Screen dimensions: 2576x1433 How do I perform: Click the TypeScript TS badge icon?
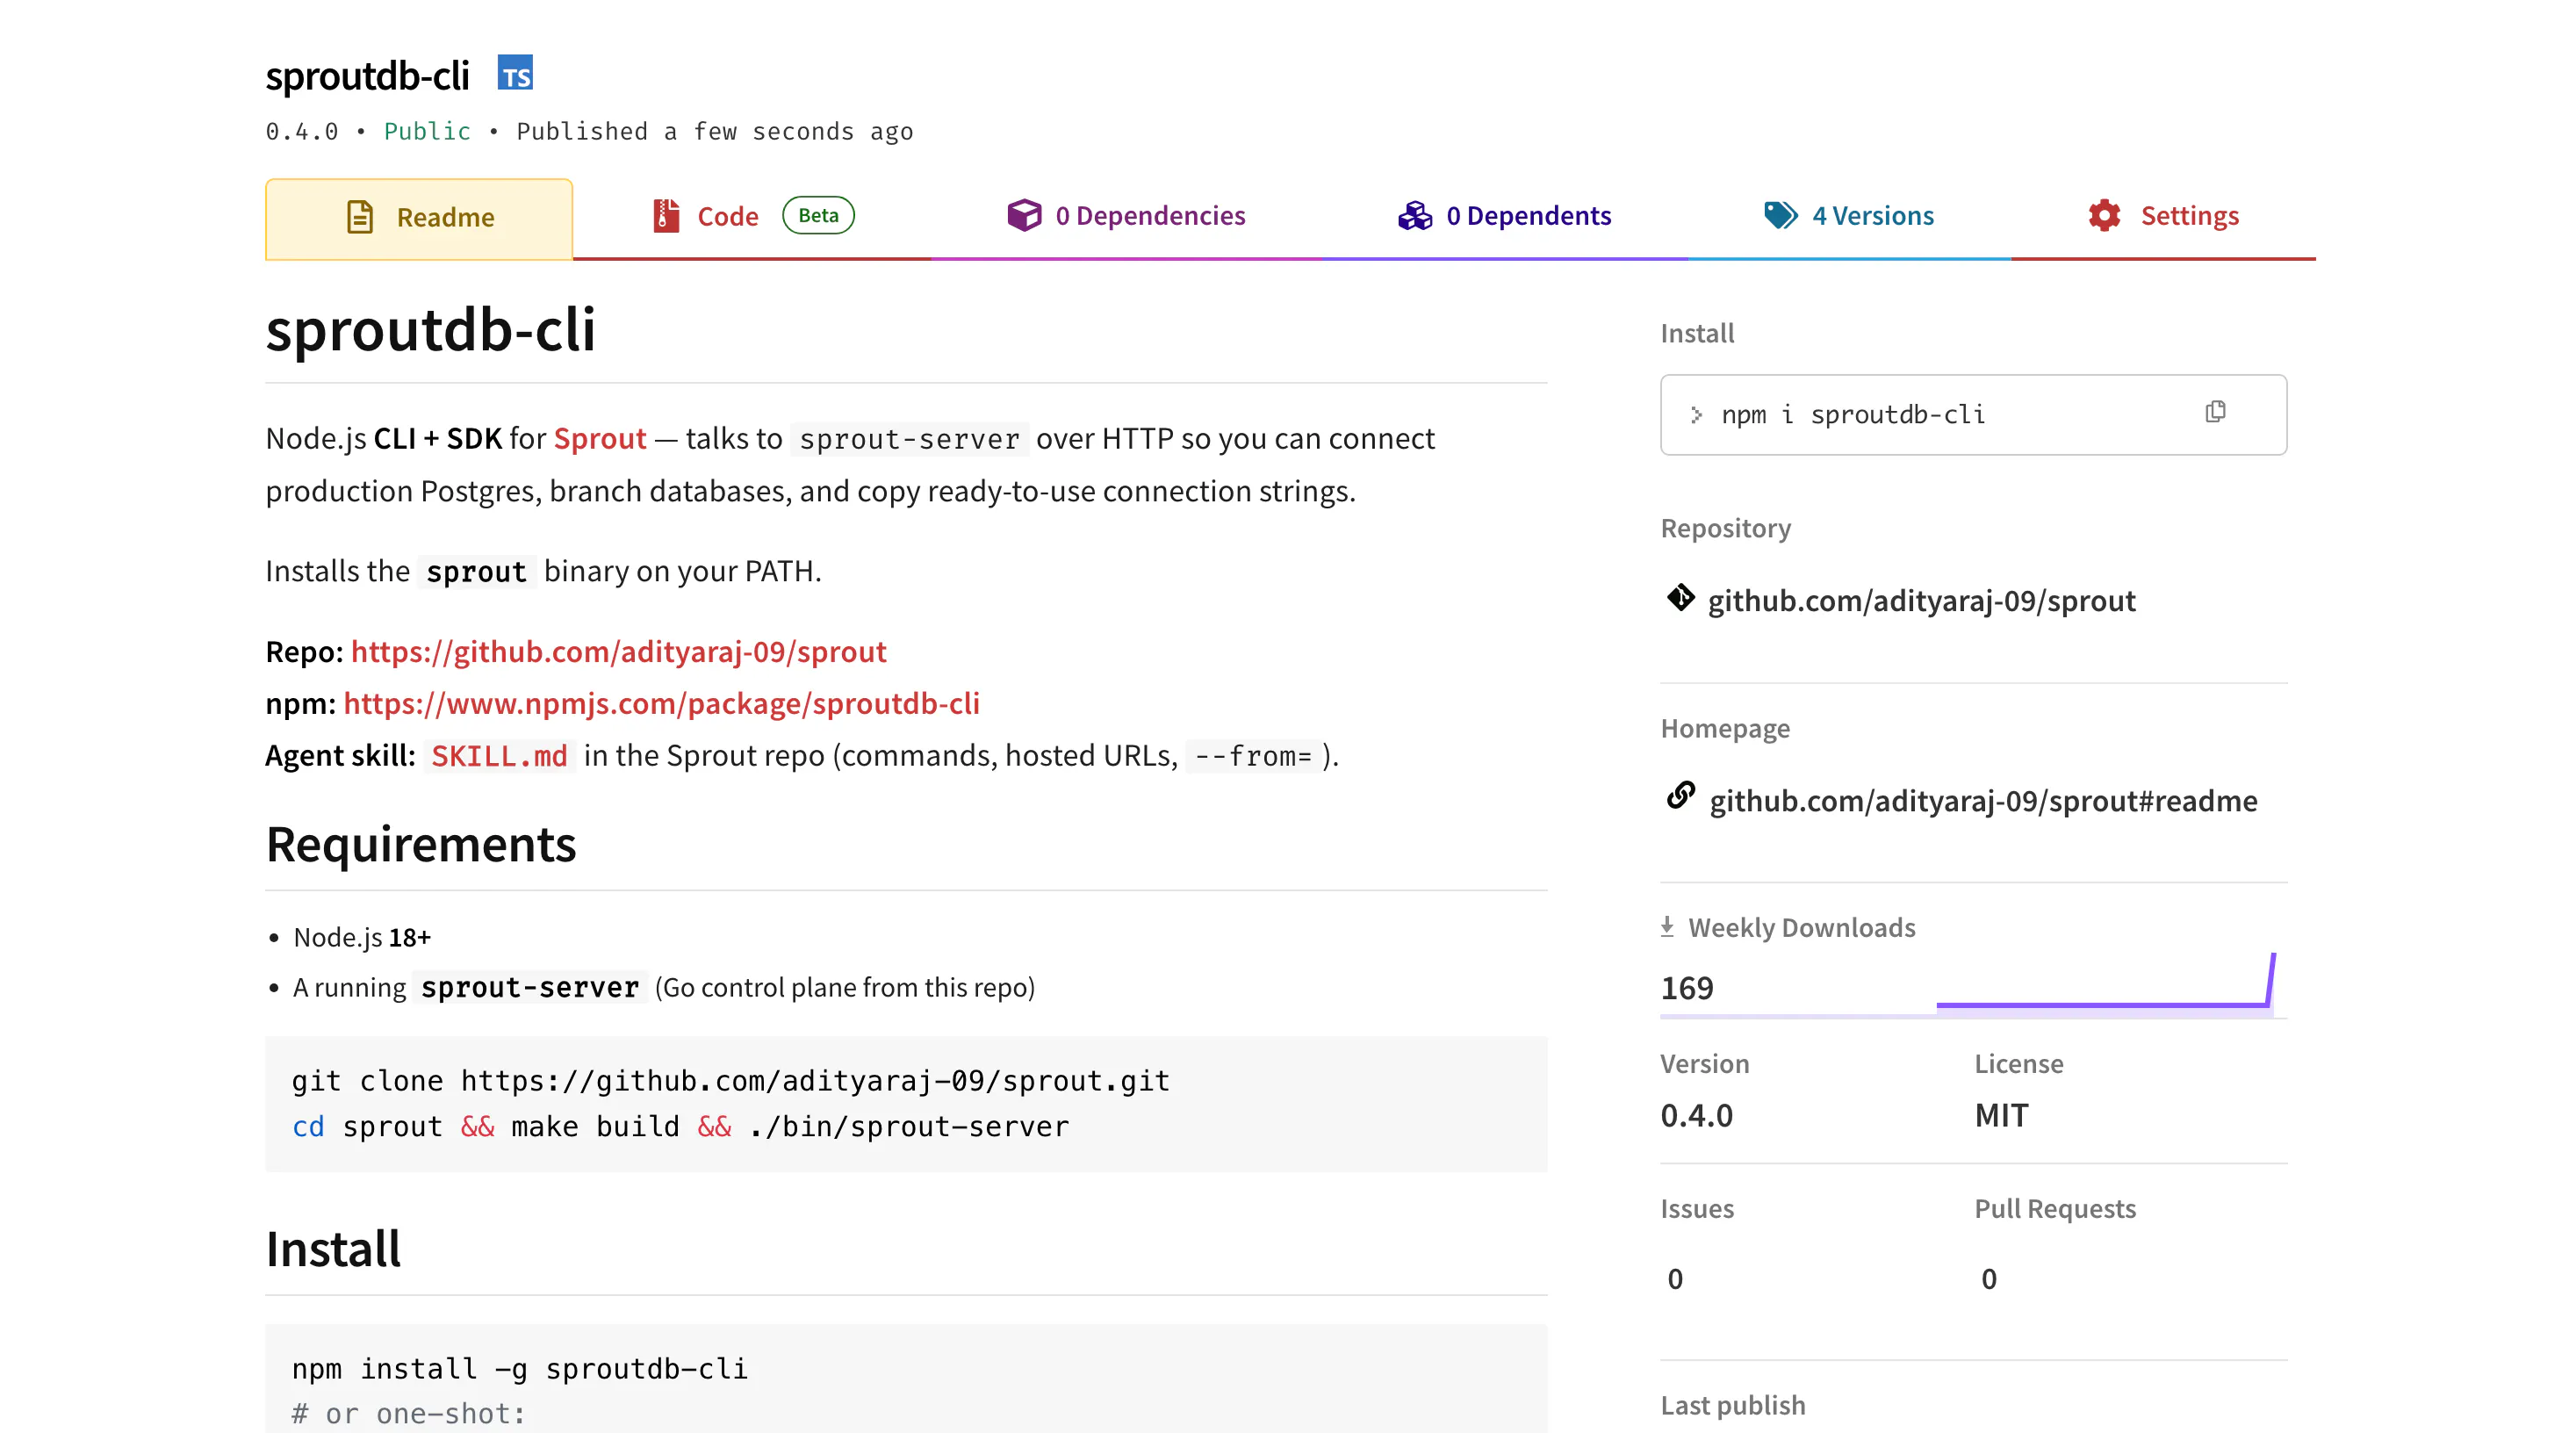515,73
